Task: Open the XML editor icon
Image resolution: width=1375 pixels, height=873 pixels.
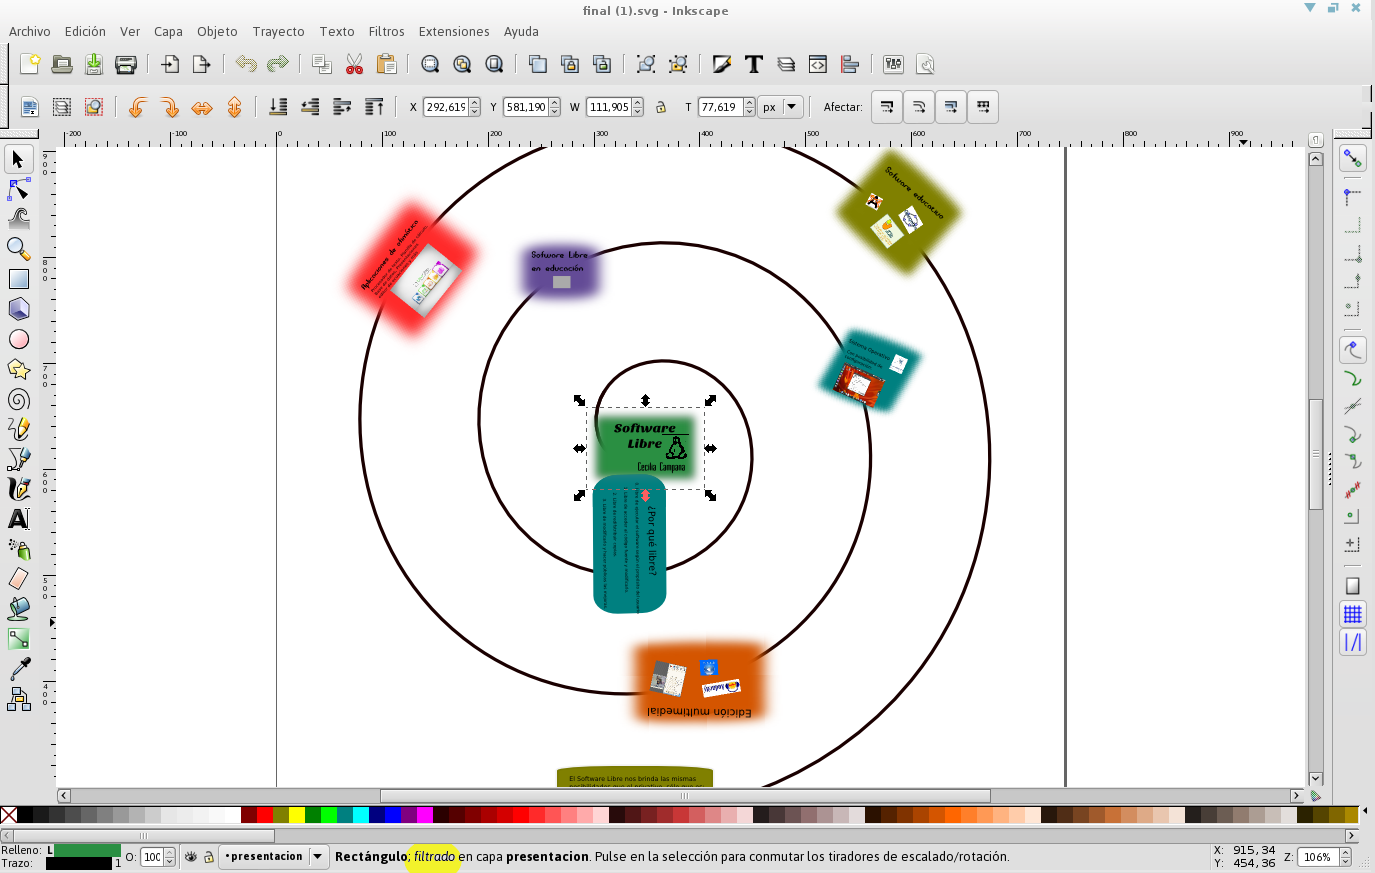Action: [818, 64]
